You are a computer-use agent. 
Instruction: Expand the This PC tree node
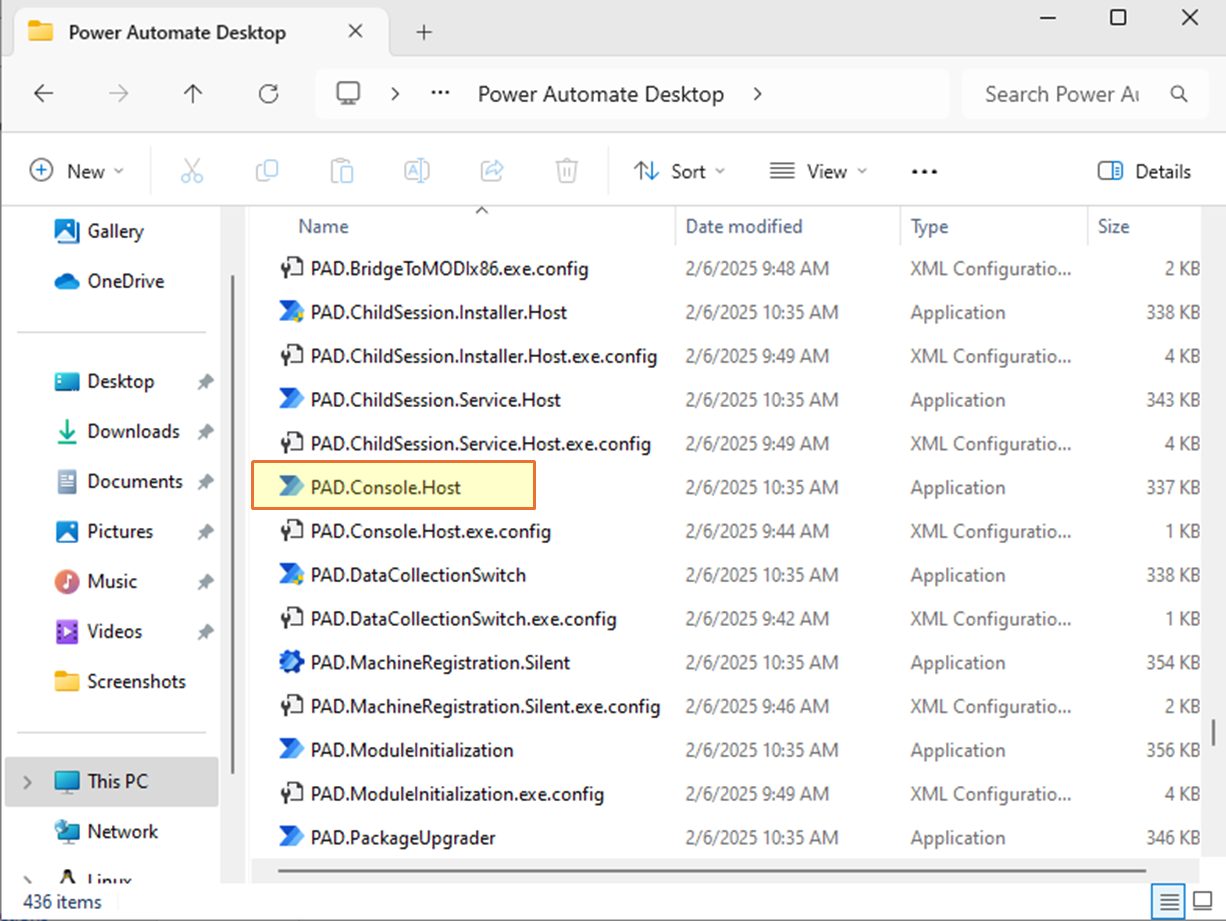pos(27,782)
